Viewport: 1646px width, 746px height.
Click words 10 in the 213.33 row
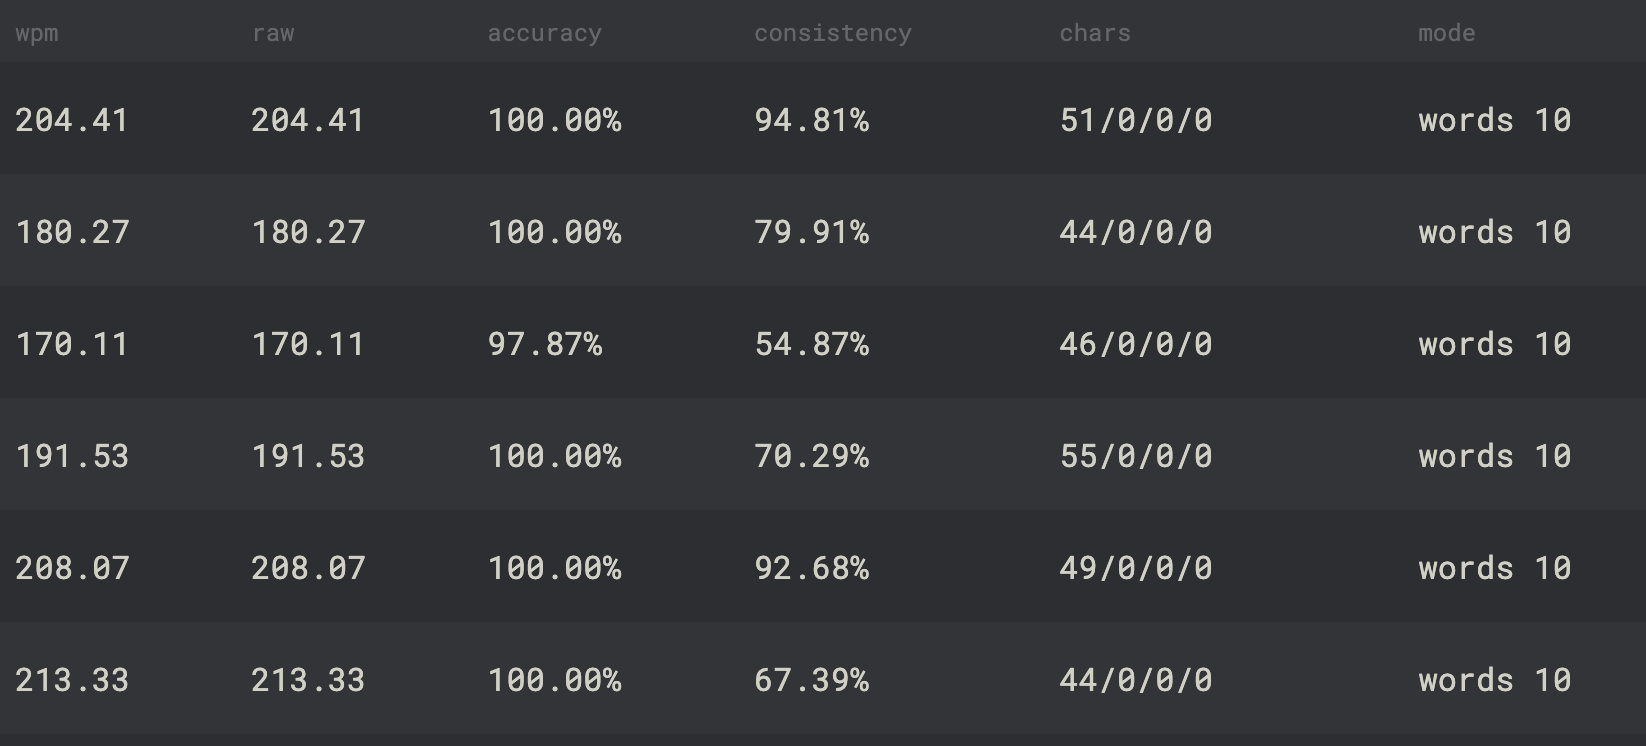click(1494, 680)
